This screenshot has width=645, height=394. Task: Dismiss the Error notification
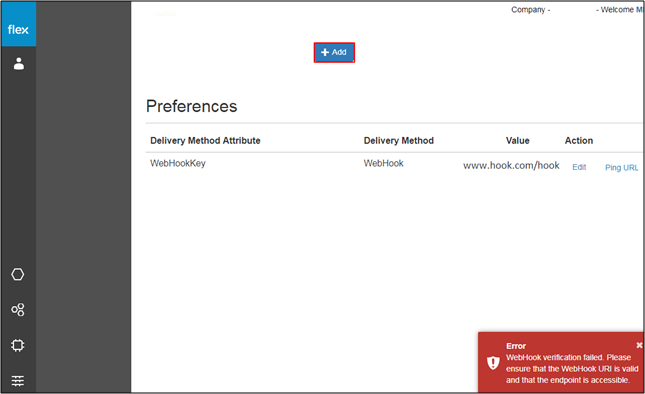click(x=639, y=345)
